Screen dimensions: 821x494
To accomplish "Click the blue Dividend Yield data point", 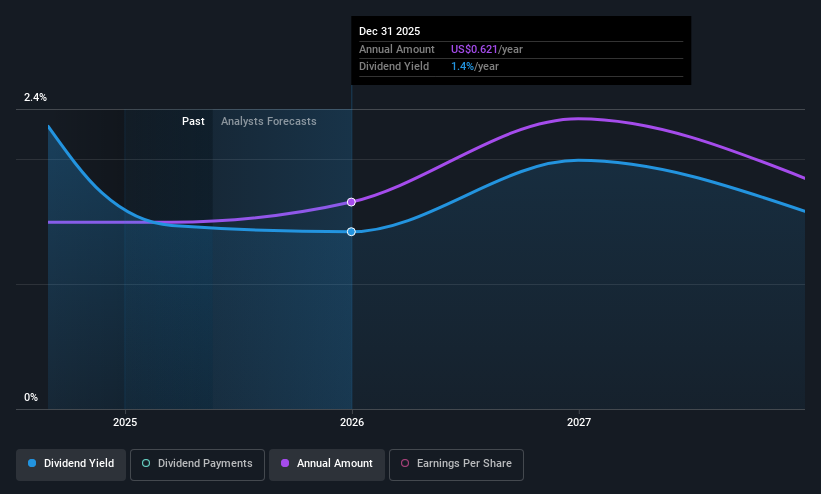I will [x=351, y=232].
